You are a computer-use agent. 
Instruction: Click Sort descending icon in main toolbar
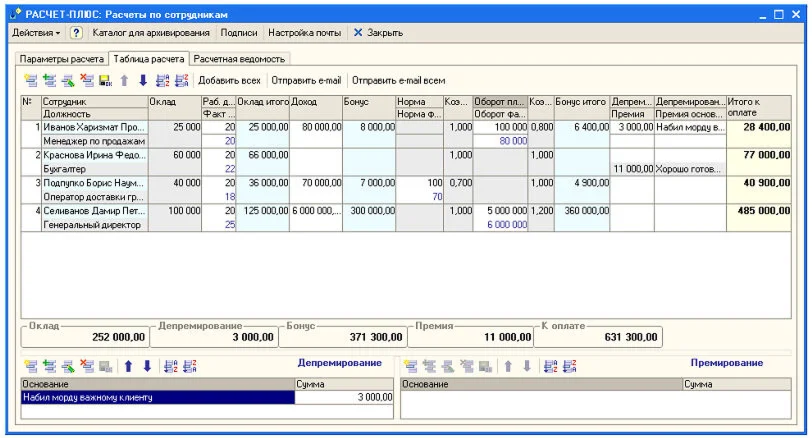pyautogui.click(x=181, y=80)
